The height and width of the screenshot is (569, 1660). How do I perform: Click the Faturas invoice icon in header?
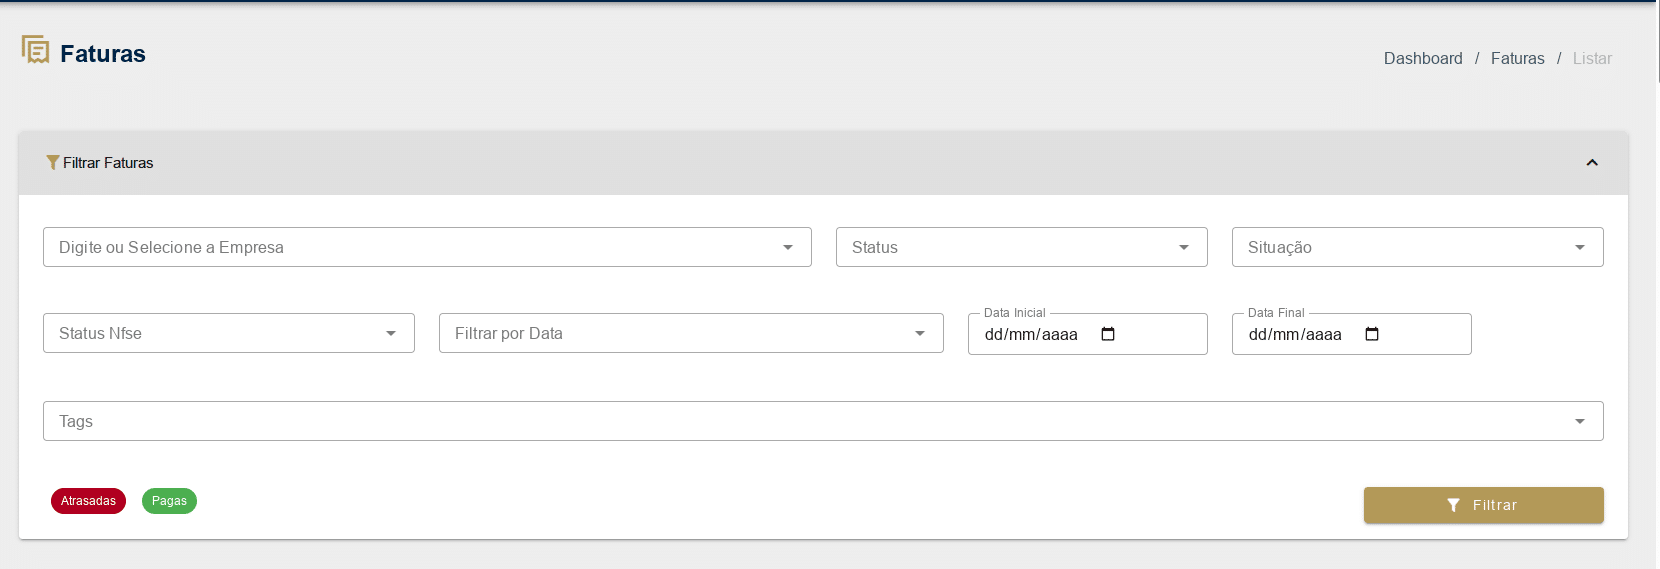pos(36,50)
